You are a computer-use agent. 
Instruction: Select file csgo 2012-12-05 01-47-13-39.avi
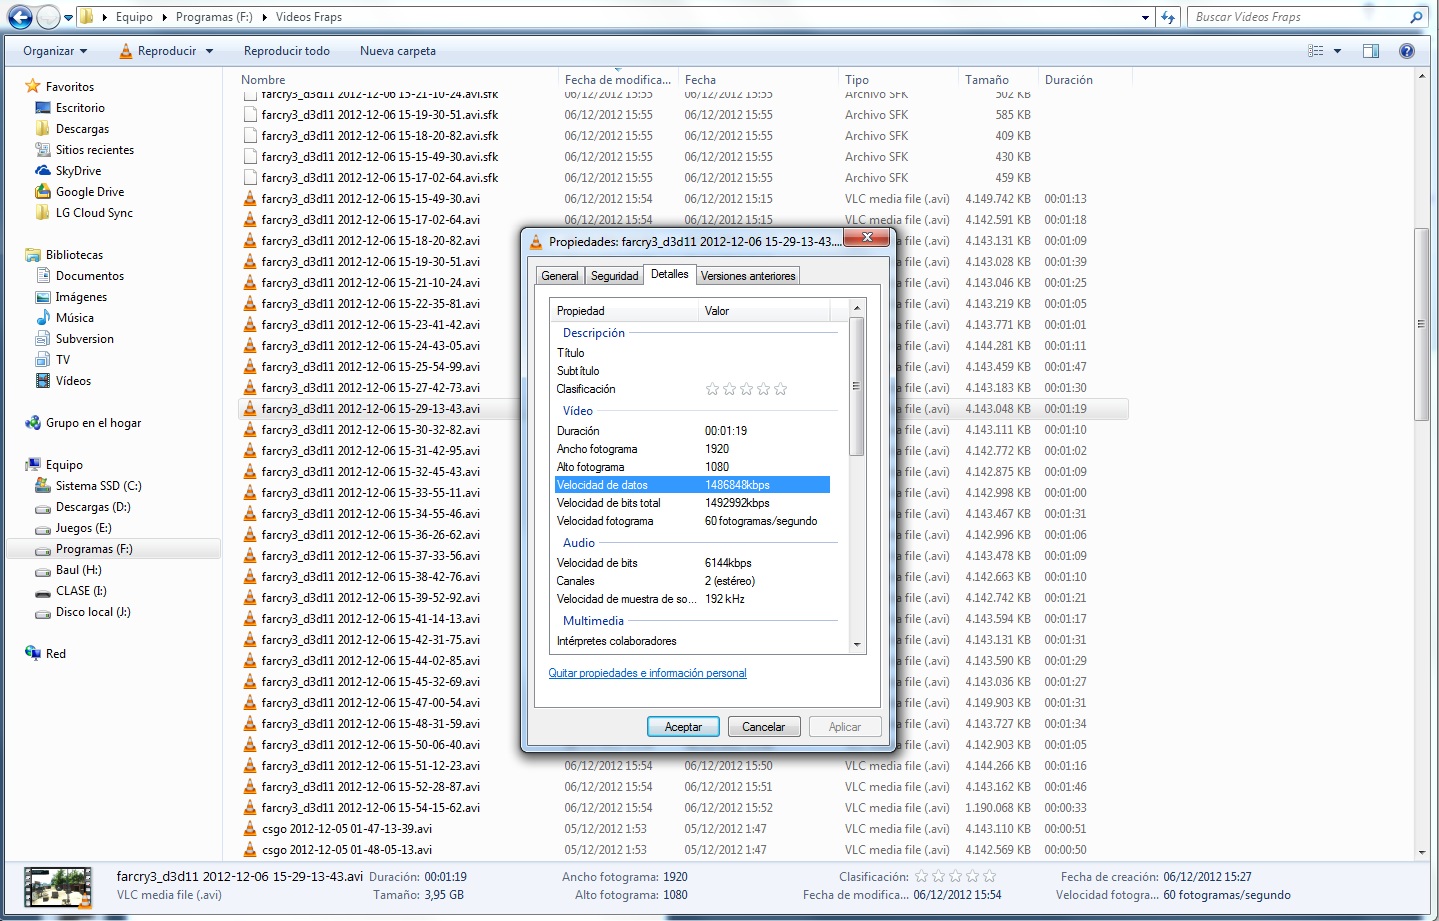[x=347, y=829]
